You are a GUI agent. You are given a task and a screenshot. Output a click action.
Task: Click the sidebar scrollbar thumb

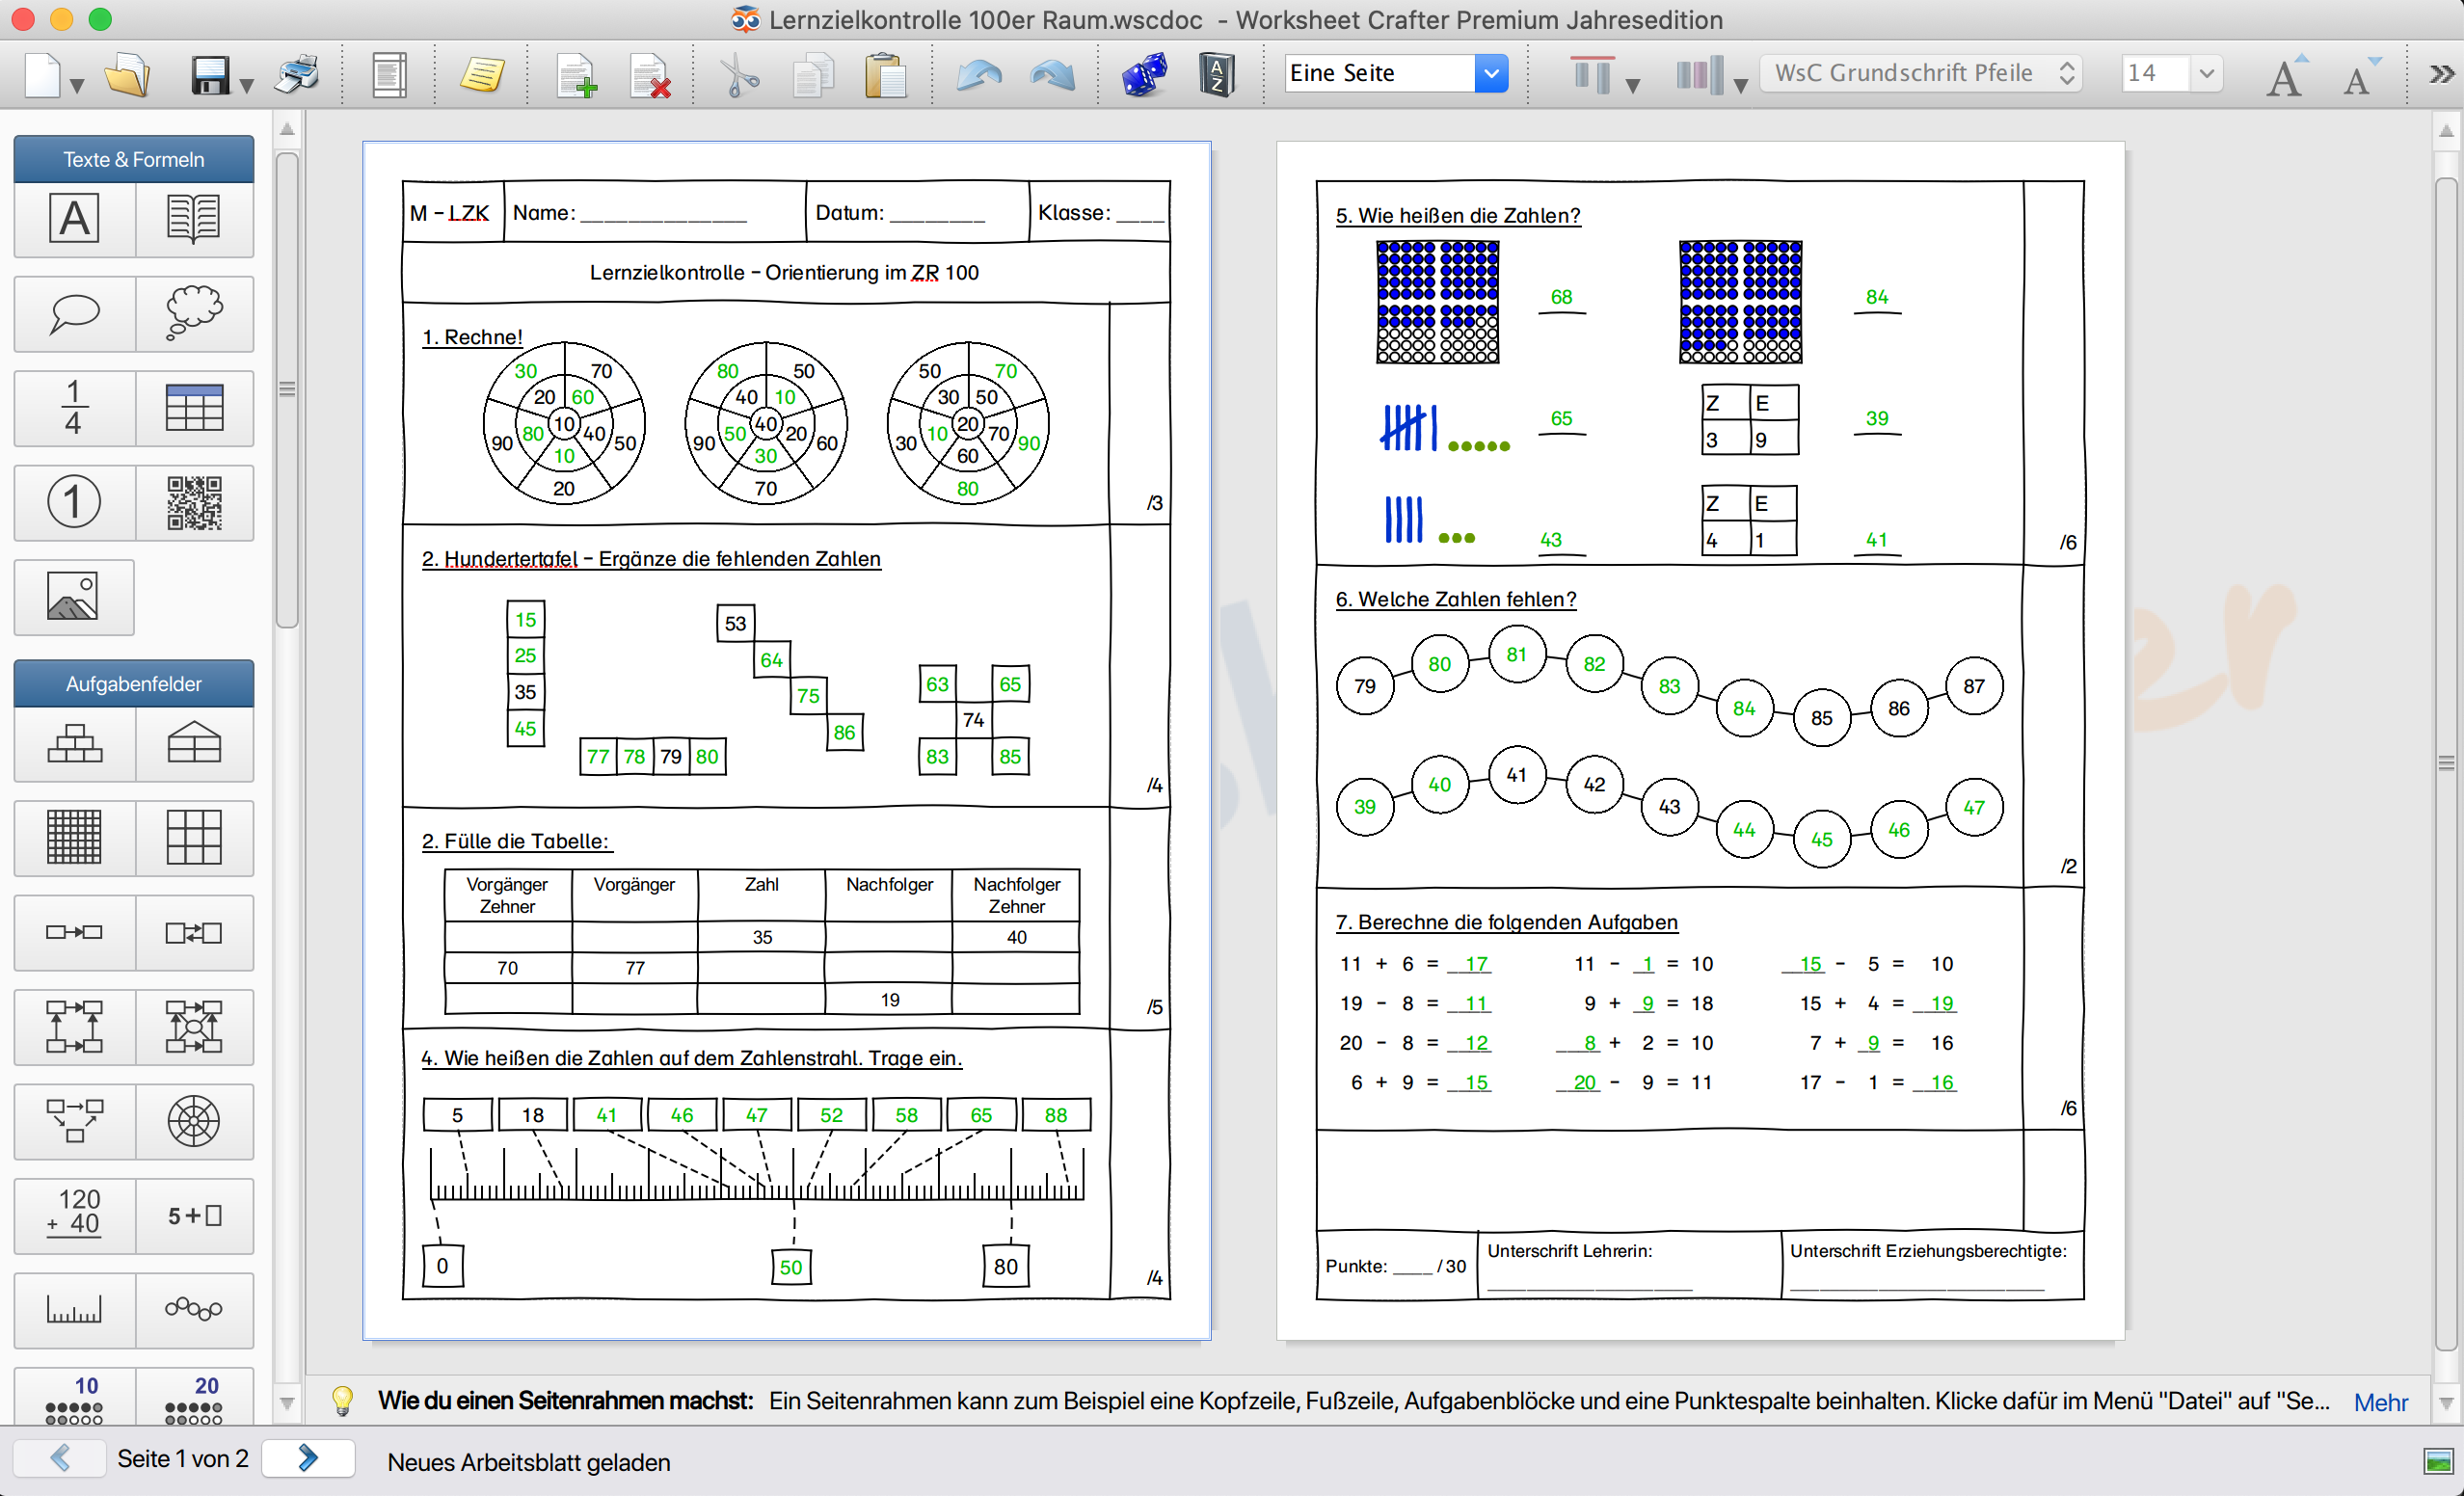coord(287,390)
